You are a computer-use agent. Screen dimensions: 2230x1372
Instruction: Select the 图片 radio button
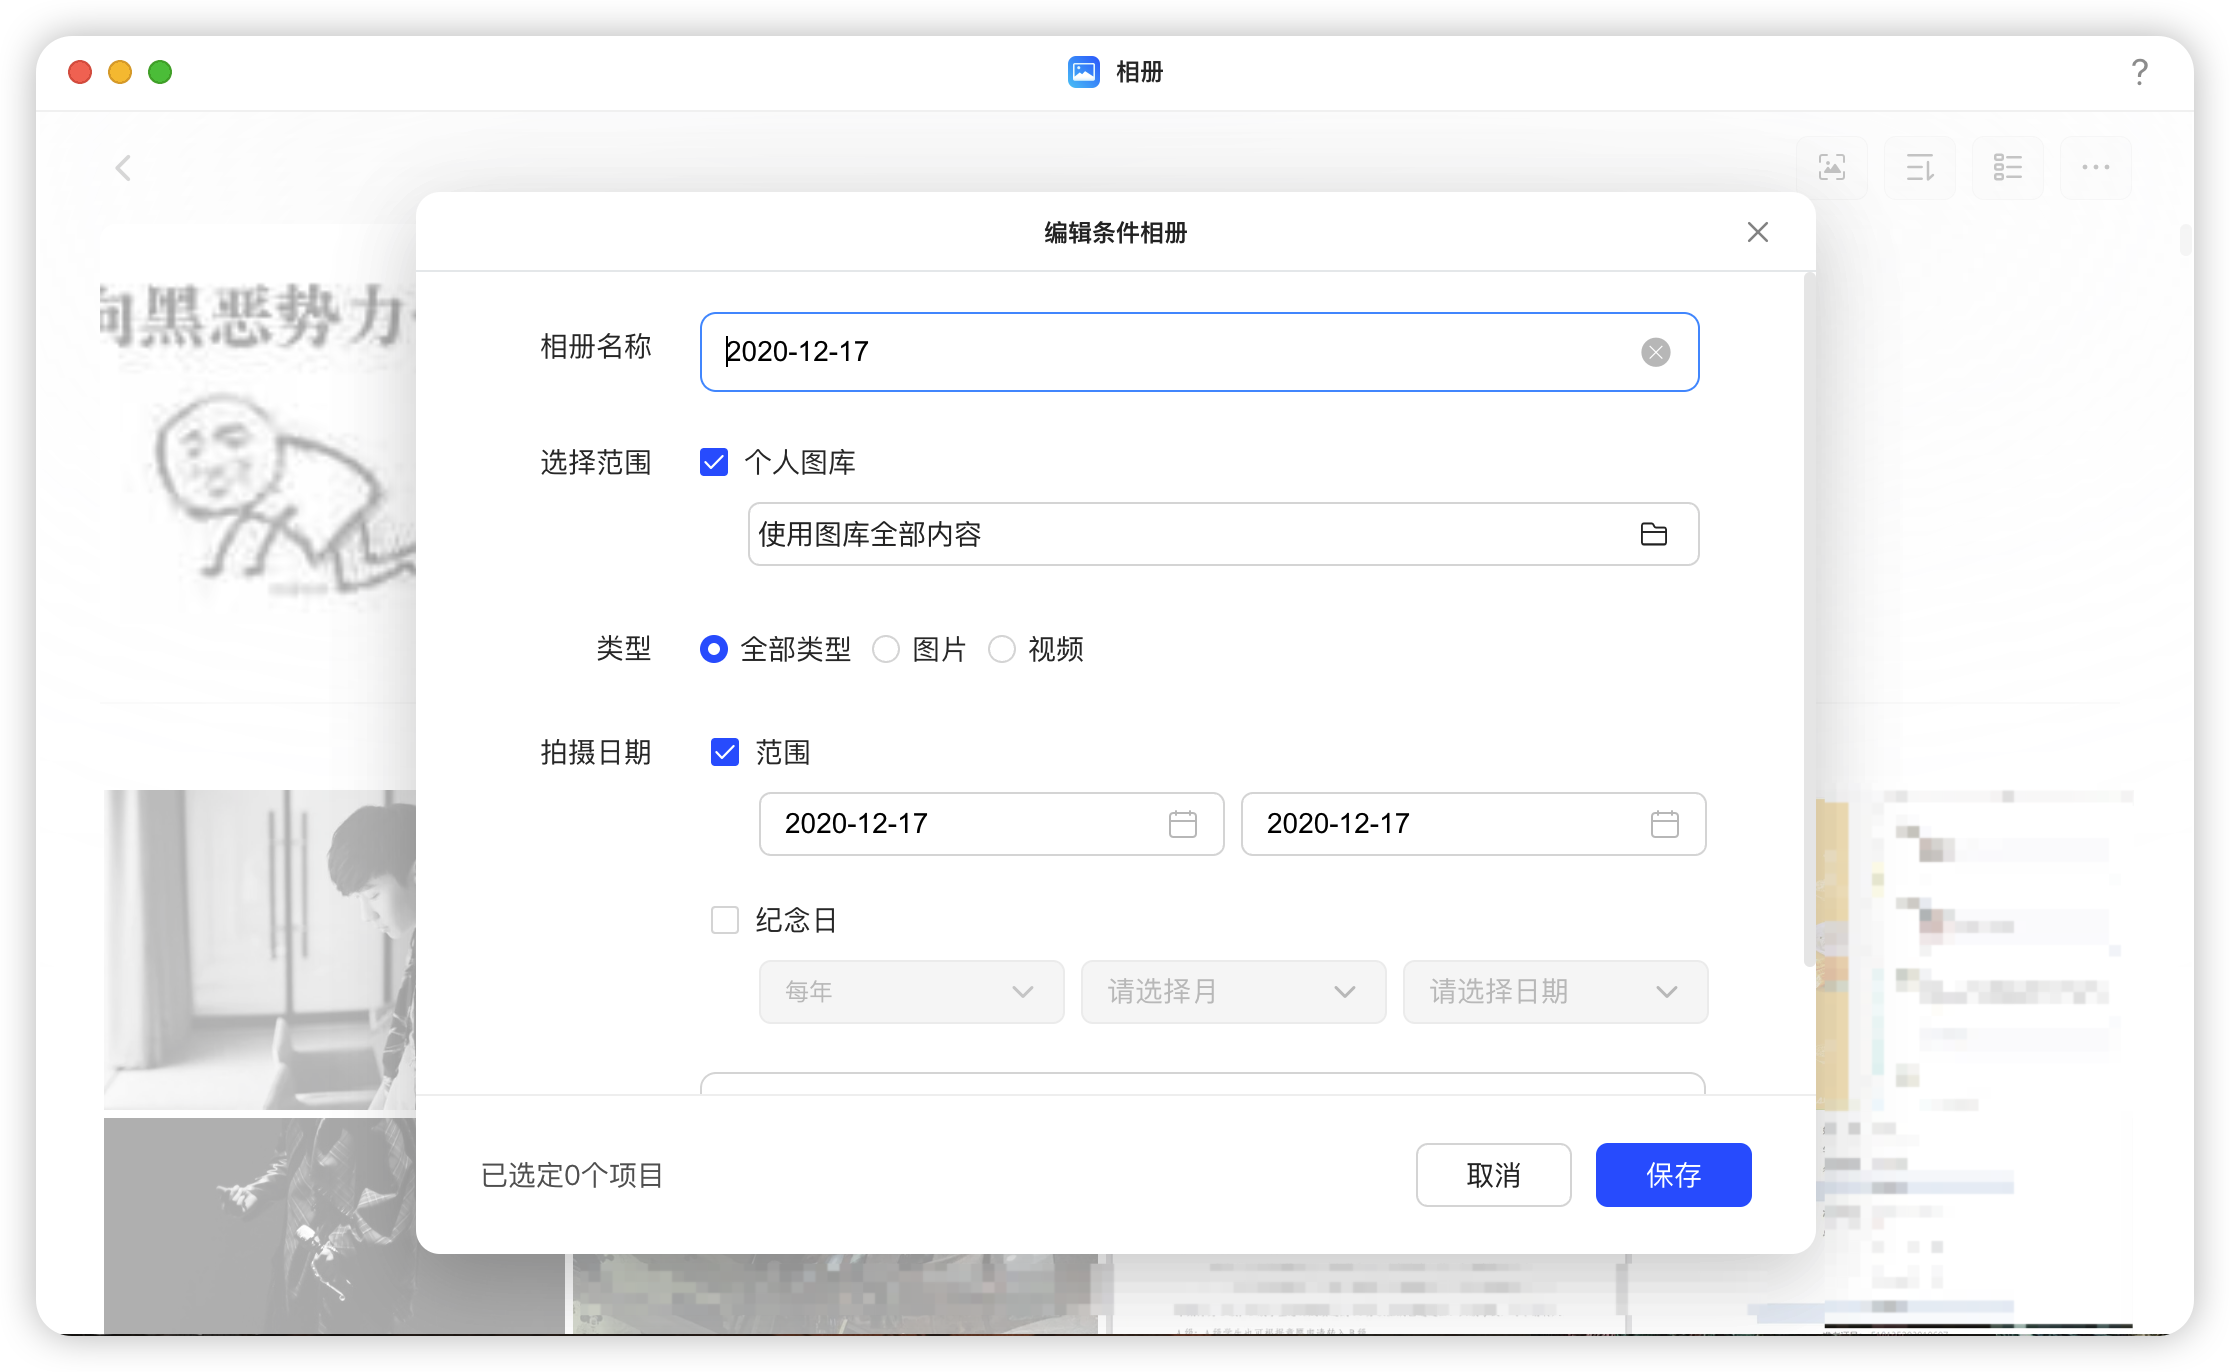click(886, 650)
